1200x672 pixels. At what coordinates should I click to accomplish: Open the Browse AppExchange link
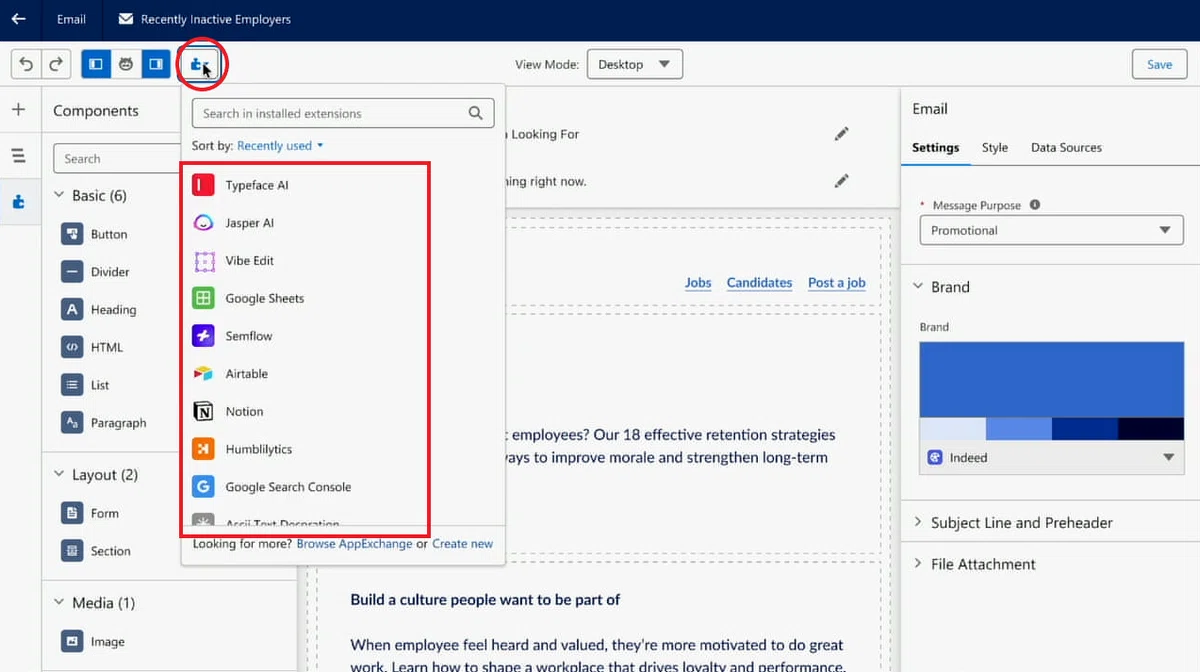tap(354, 544)
